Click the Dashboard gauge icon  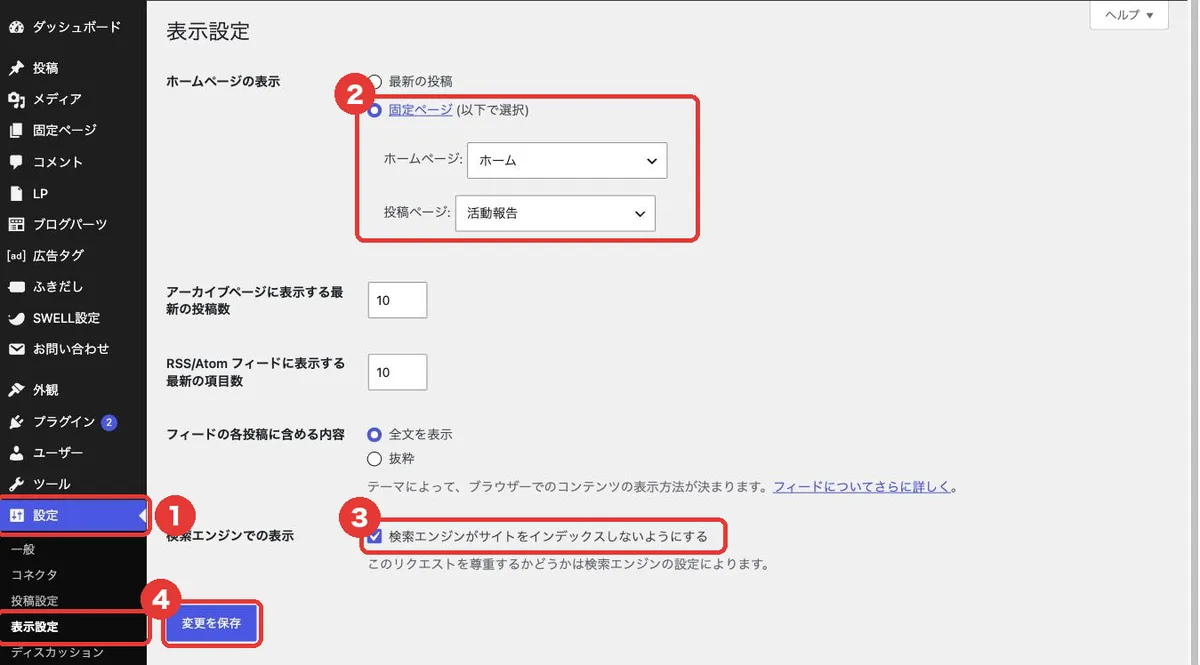pyautogui.click(x=16, y=27)
